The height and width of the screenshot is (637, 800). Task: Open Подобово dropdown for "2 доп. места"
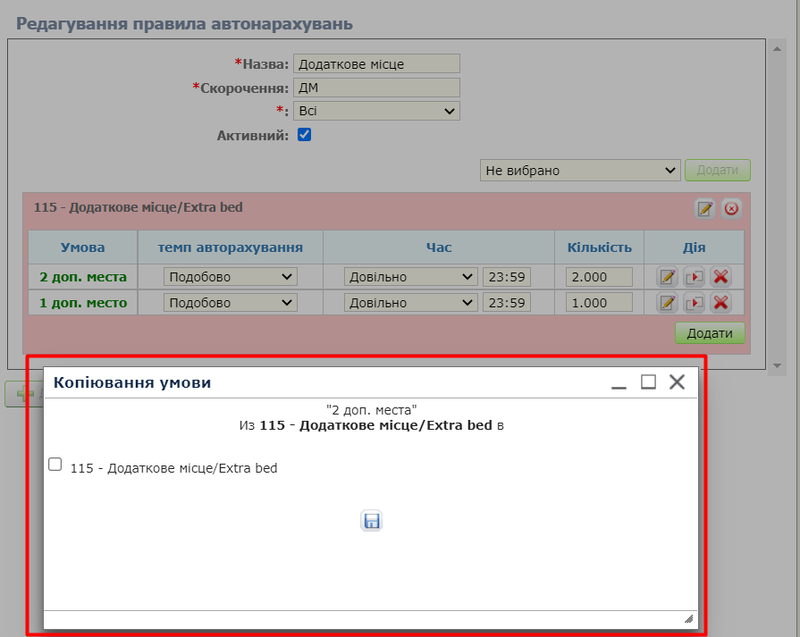230,277
